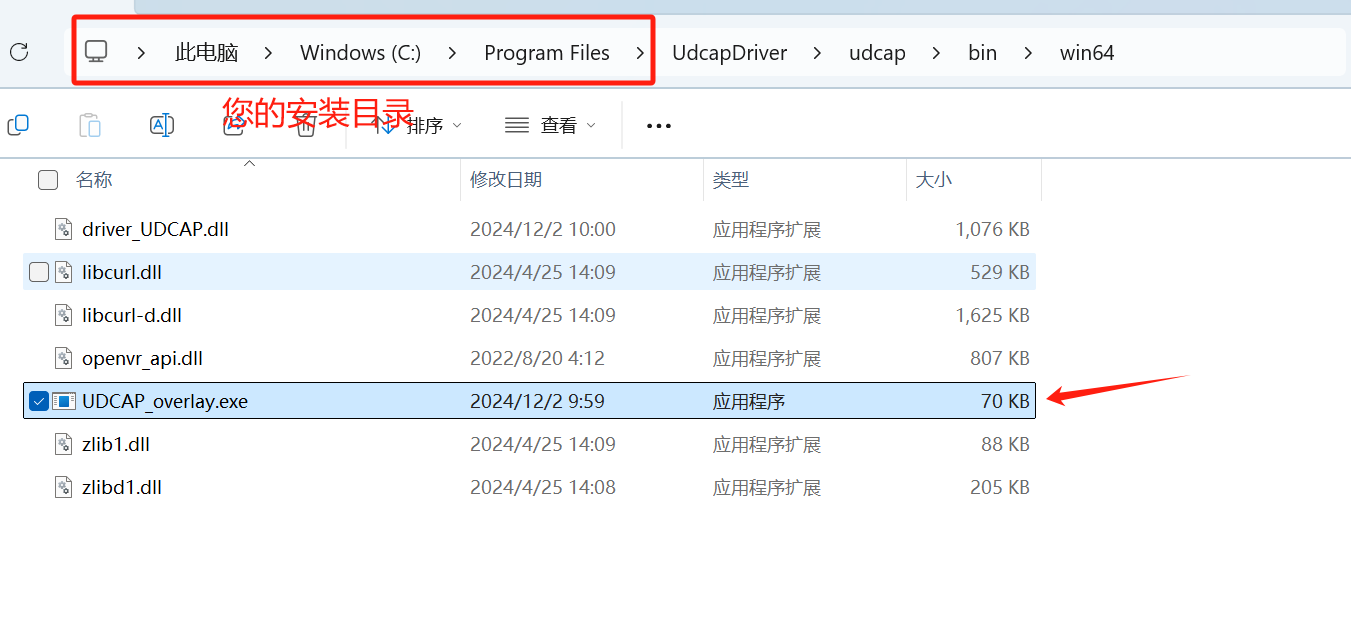Click the win64 breadcrumb segment
1351x627 pixels.
click(1087, 53)
